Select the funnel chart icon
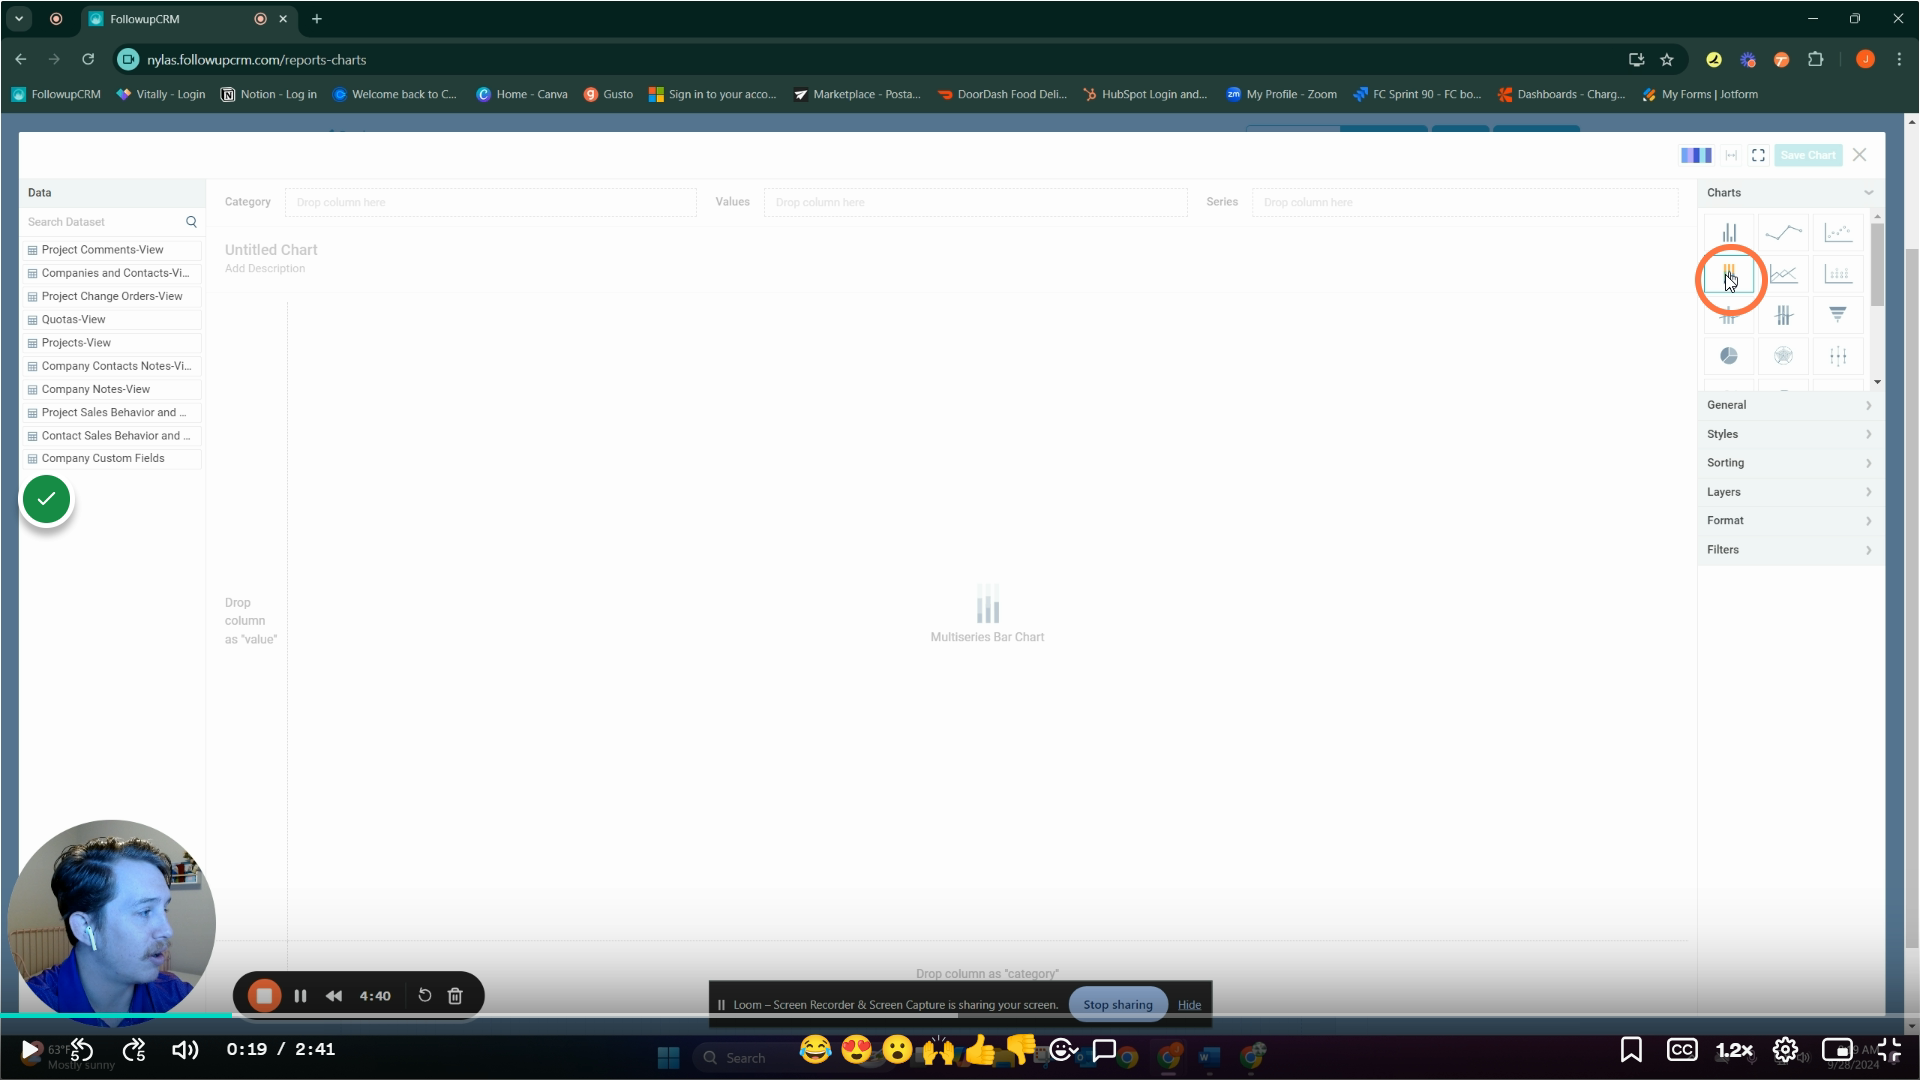The image size is (1920, 1080). [x=1838, y=315]
